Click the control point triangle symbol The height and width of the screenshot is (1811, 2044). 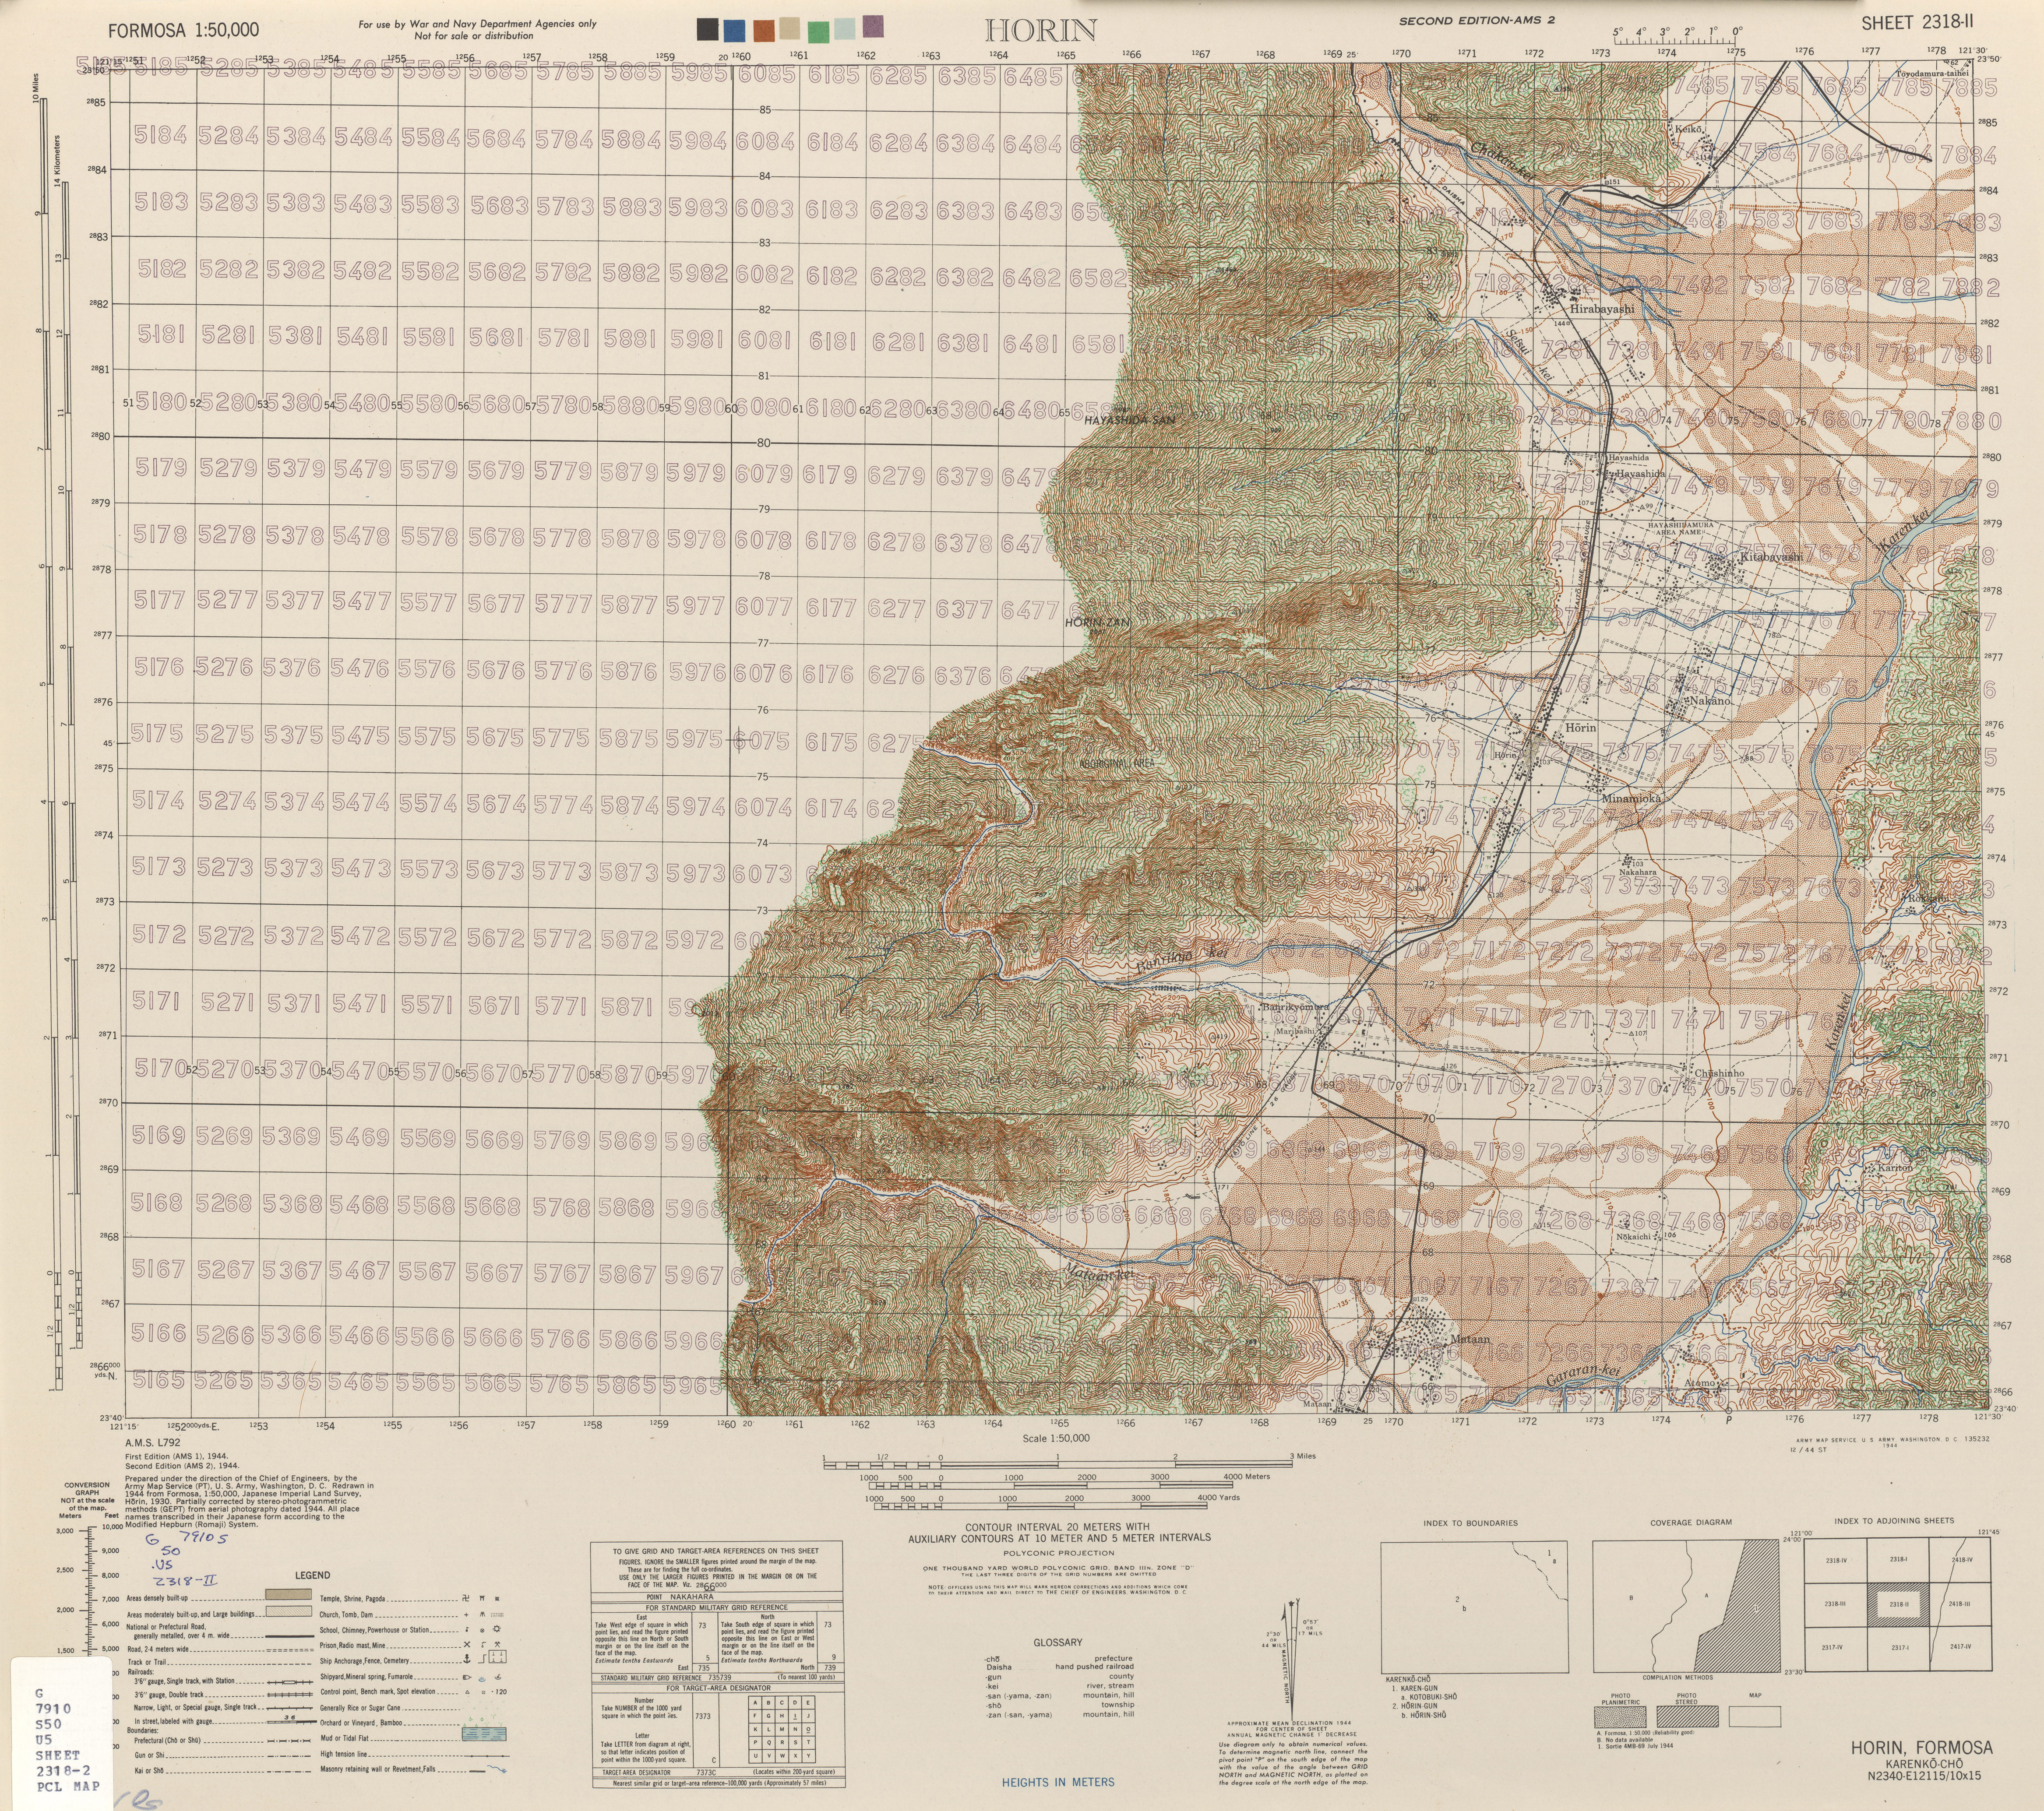point(468,1692)
